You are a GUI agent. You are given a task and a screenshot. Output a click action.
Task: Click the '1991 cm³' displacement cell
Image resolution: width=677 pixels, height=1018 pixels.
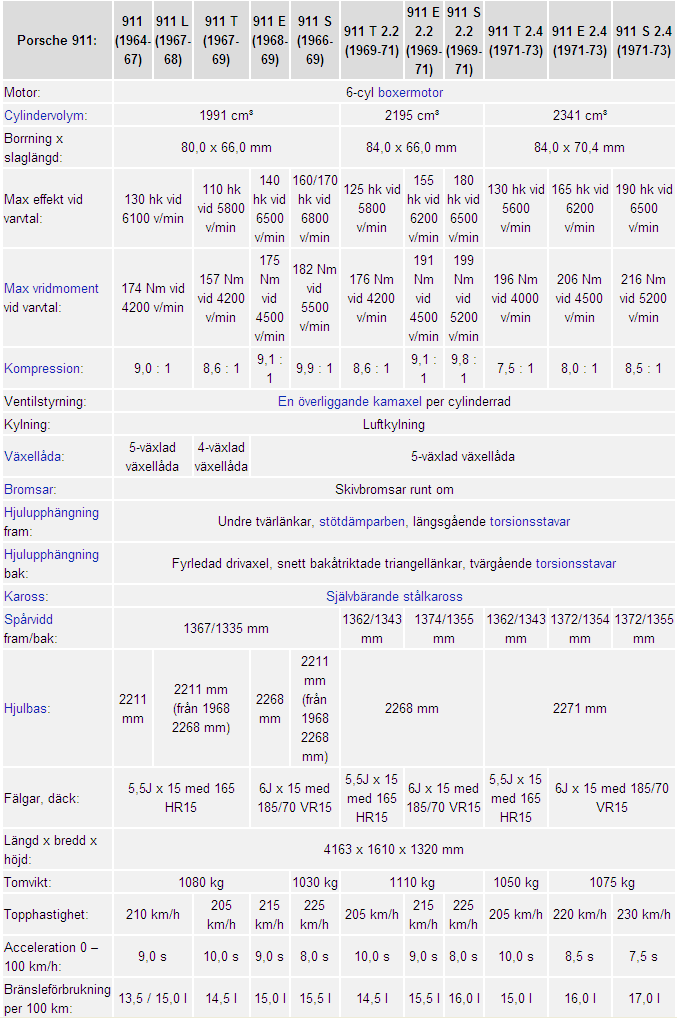click(226, 116)
